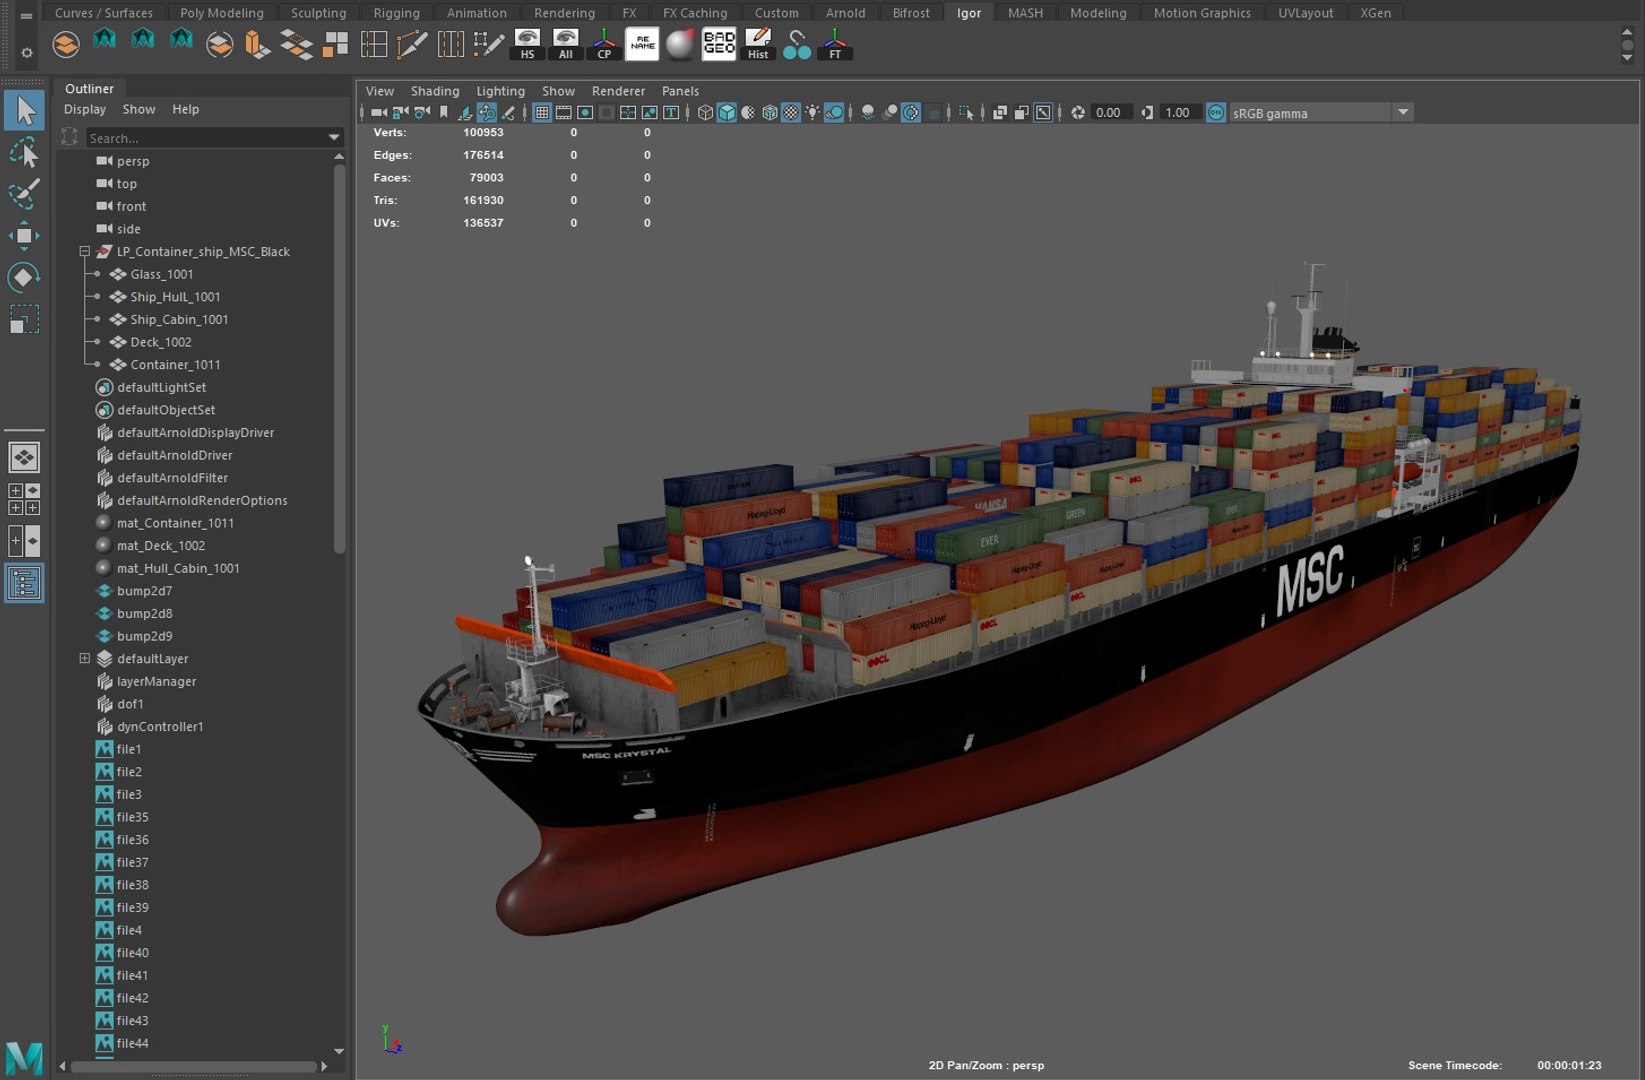Screen dimensions: 1645x1080
Task: Toggle sRGB color management button
Action: 1216,113
